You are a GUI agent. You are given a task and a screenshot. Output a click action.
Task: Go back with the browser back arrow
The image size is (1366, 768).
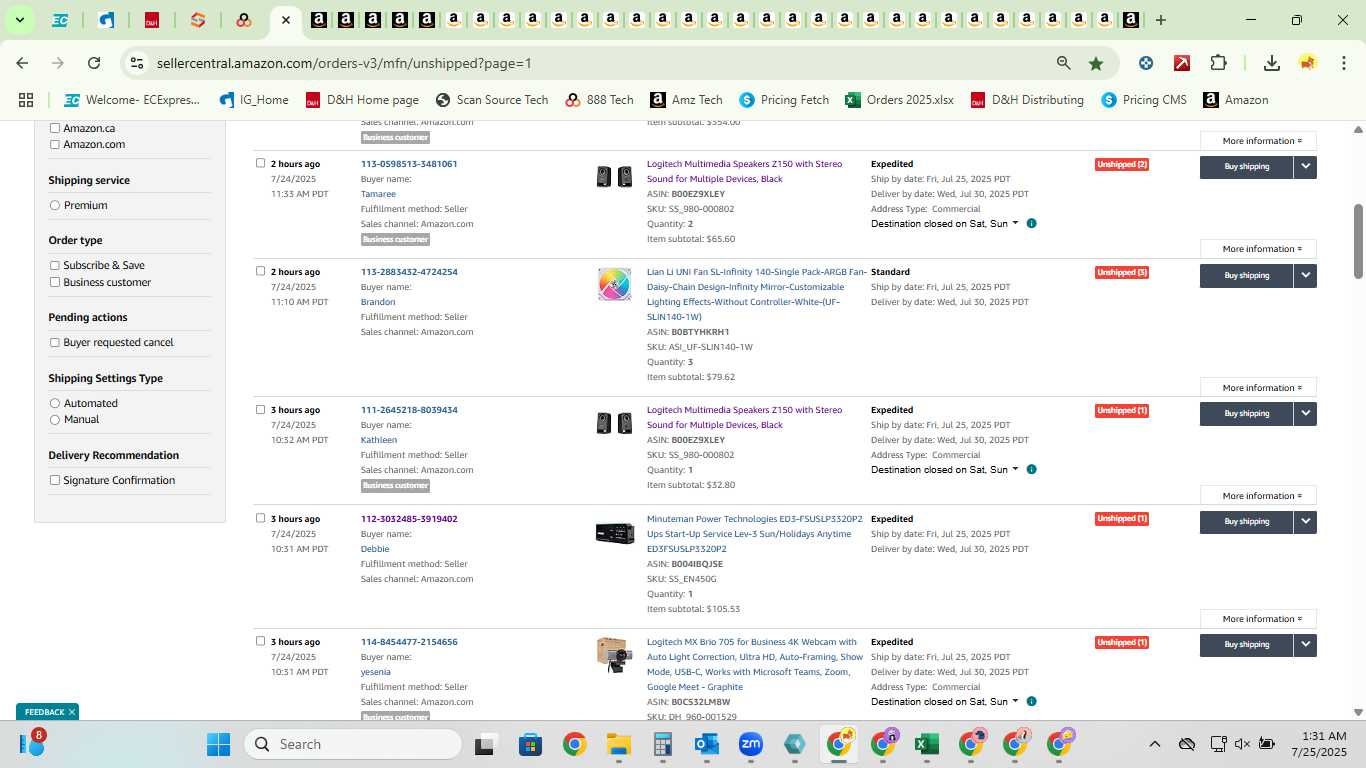pyautogui.click(x=22, y=63)
